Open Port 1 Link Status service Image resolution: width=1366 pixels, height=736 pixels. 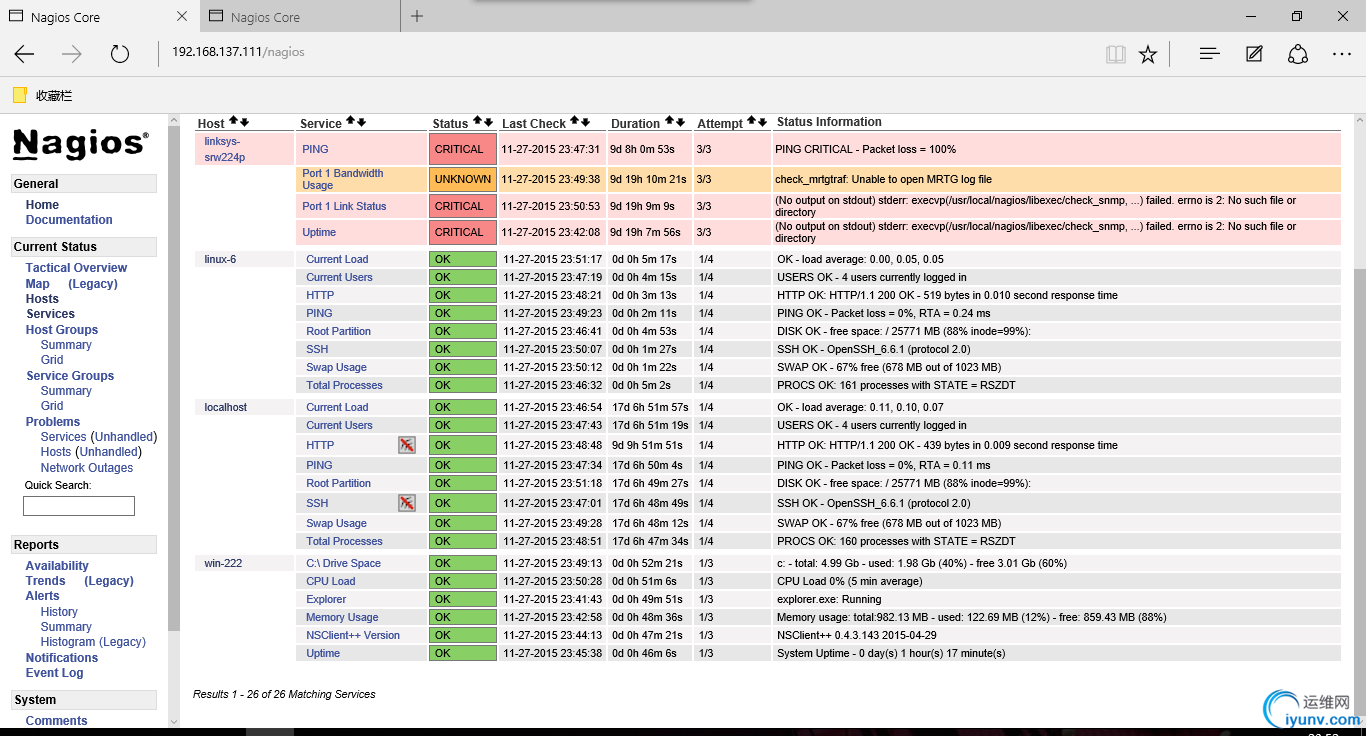click(x=344, y=206)
